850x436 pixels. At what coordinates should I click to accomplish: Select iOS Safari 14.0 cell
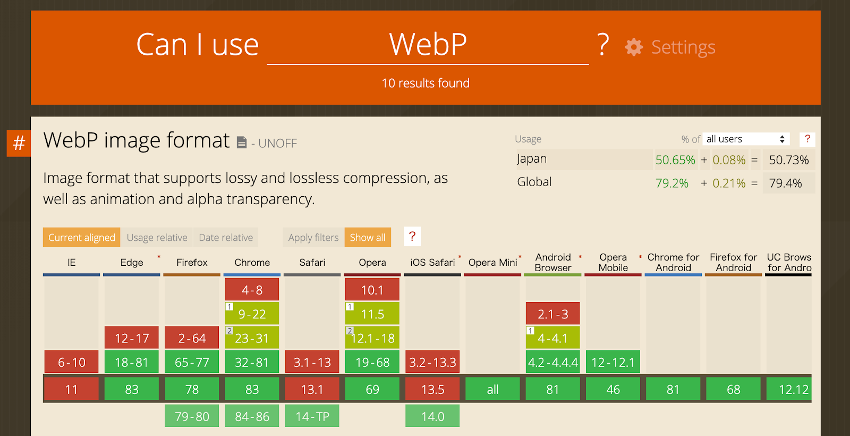(433, 416)
